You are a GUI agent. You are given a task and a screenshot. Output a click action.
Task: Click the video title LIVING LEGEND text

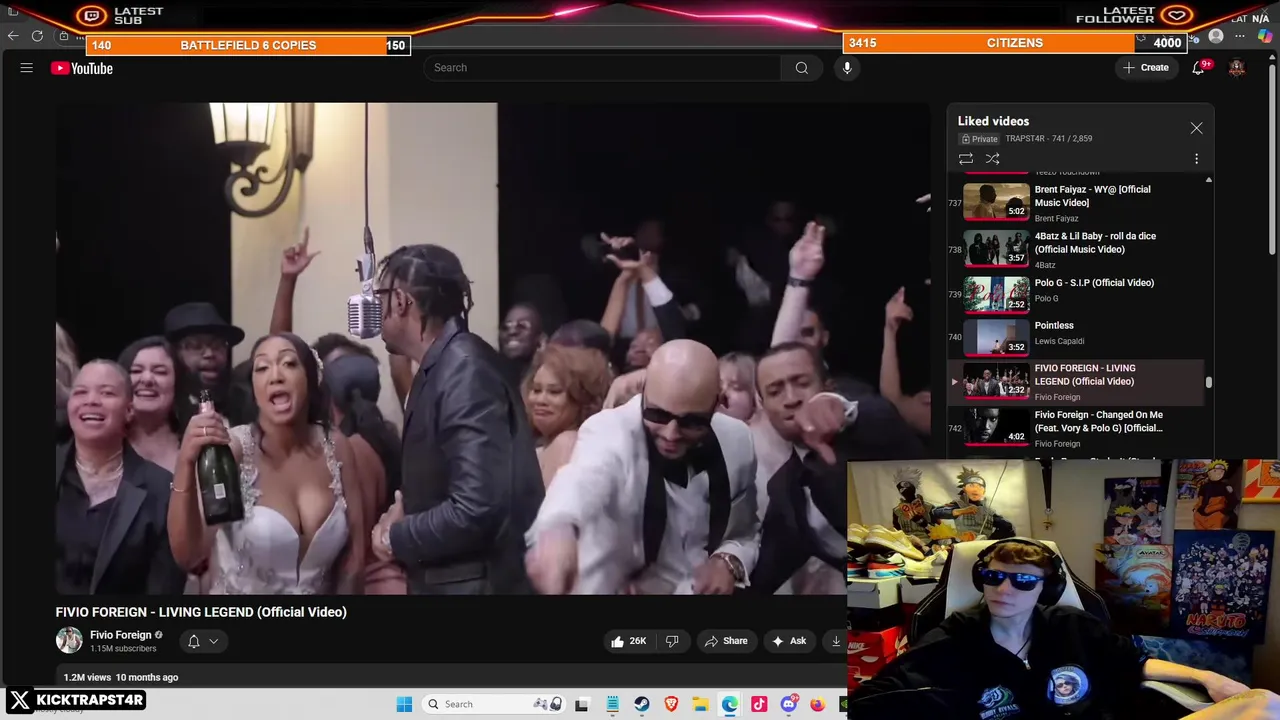[201, 612]
